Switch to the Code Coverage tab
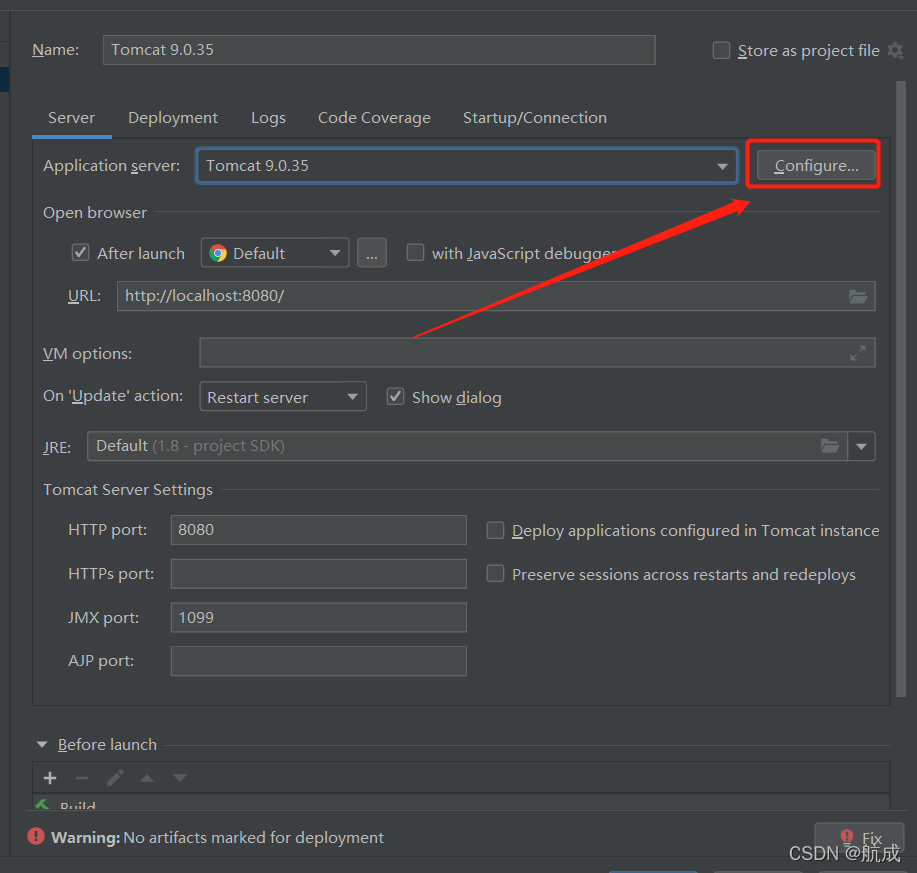Viewport: 917px width, 873px height. pyautogui.click(x=374, y=118)
